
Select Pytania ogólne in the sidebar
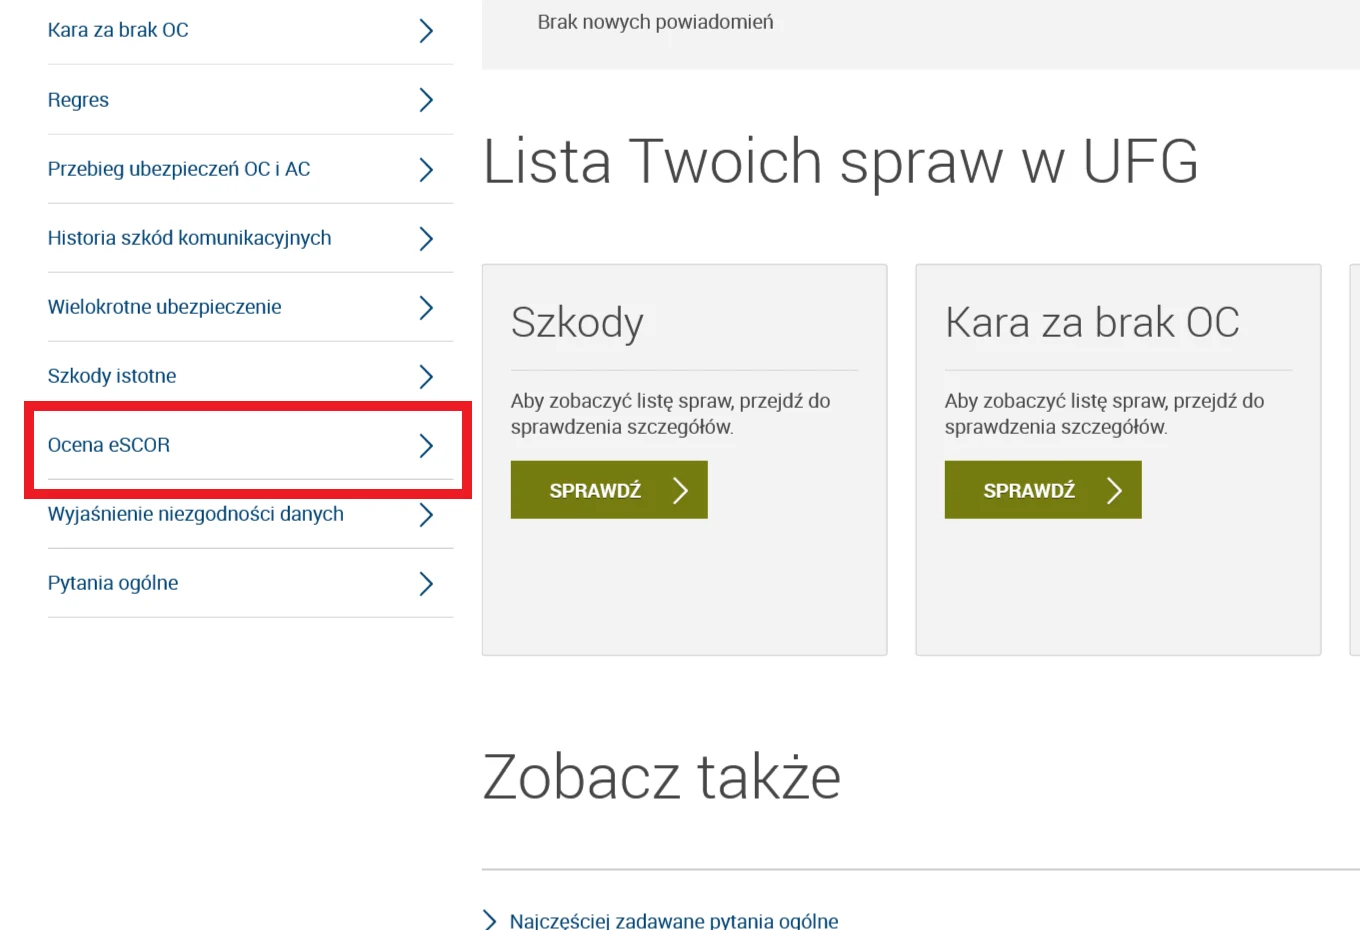point(113,583)
